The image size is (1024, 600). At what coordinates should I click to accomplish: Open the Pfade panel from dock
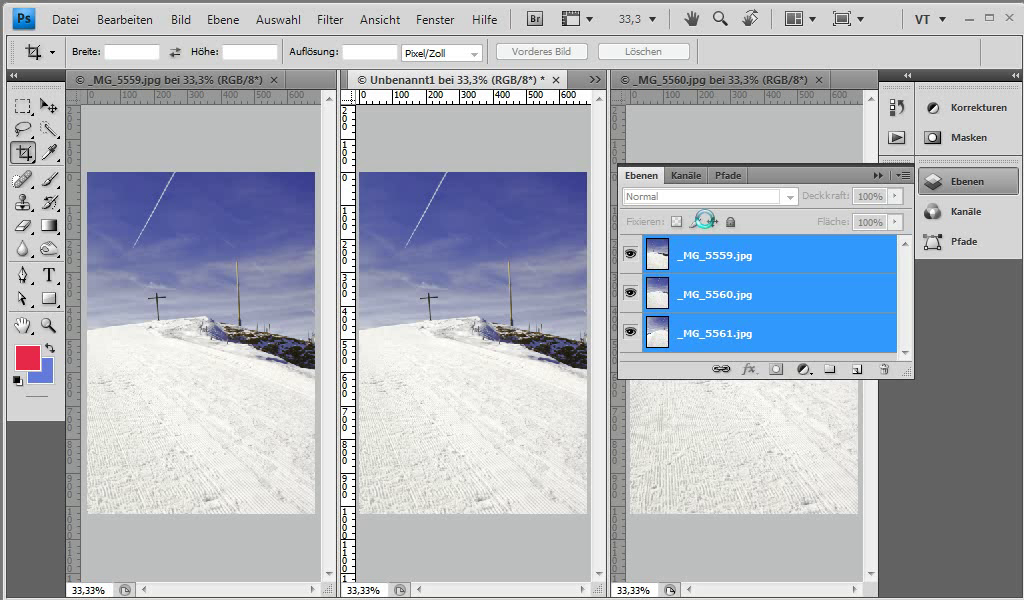tap(968, 242)
